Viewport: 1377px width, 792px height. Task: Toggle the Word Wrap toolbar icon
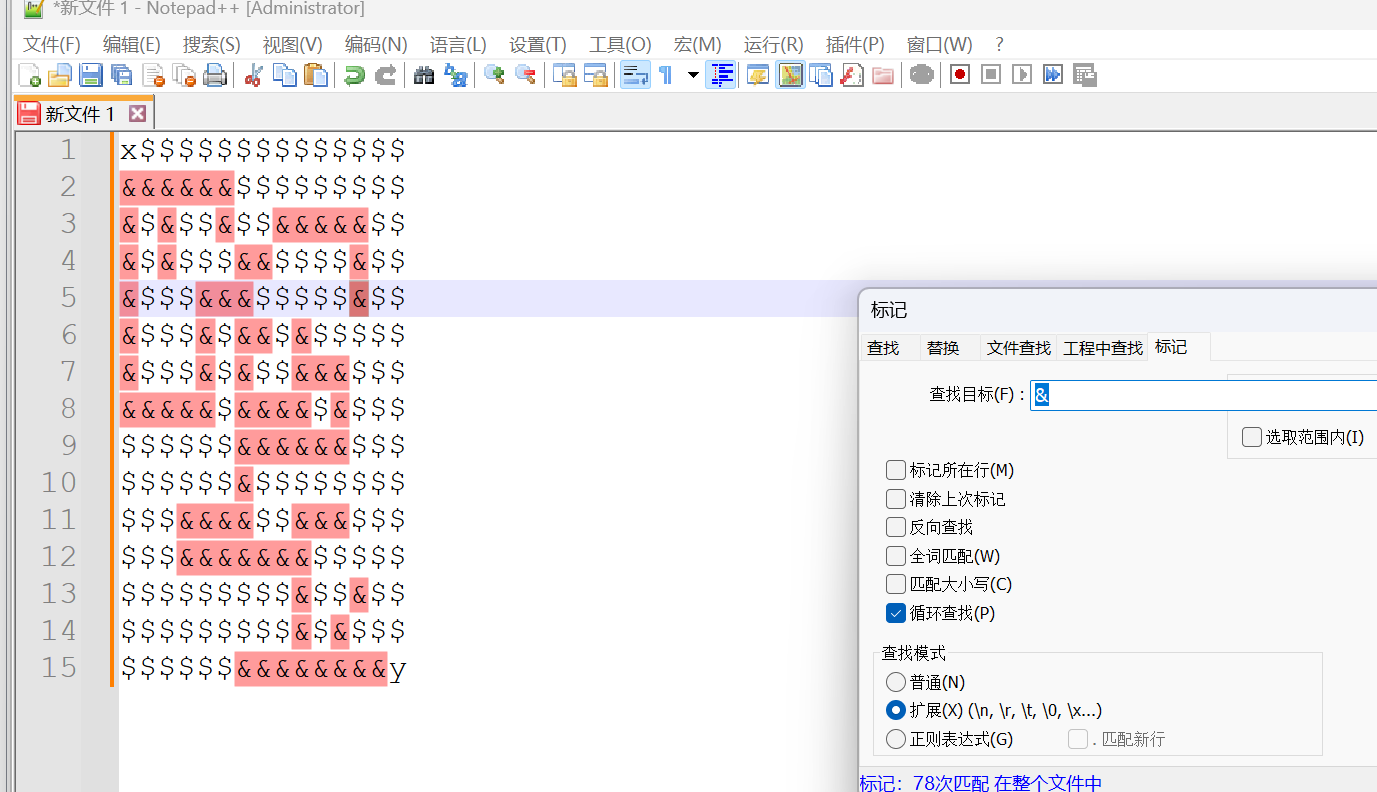tap(635, 75)
